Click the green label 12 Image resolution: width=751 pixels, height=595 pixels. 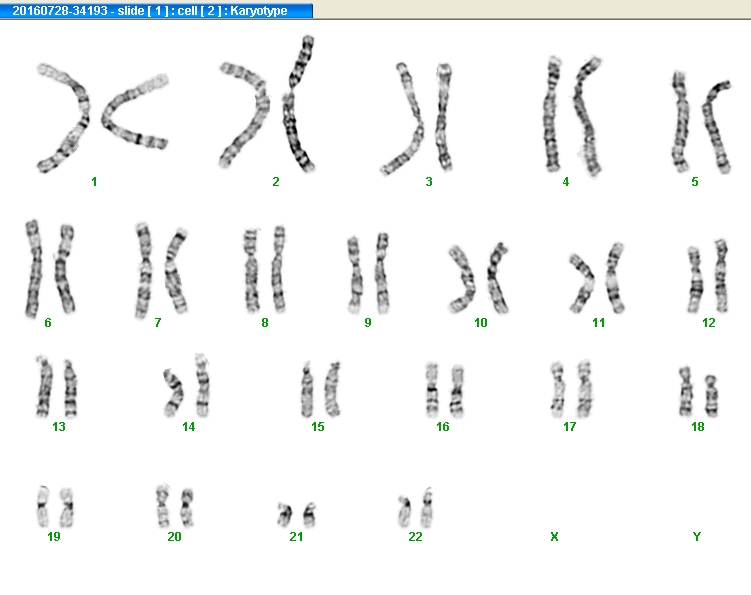tap(709, 323)
